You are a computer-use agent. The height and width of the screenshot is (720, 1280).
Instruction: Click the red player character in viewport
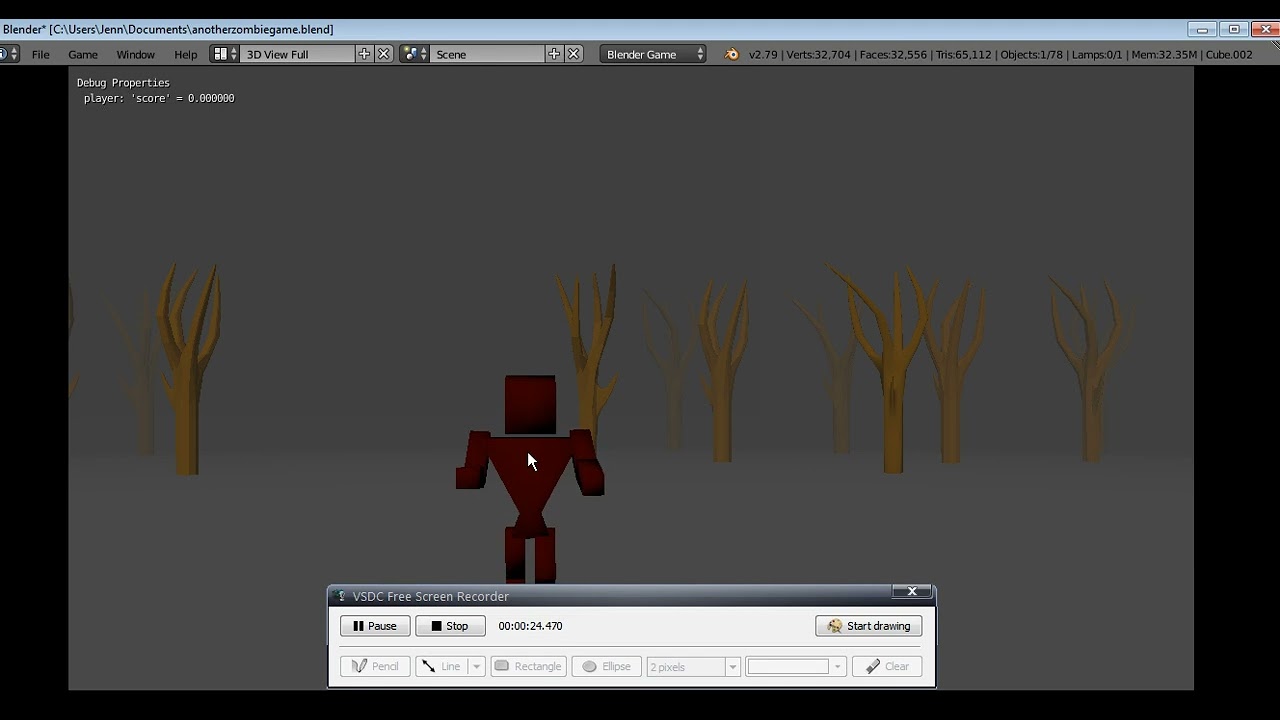(x=530, y=480)
